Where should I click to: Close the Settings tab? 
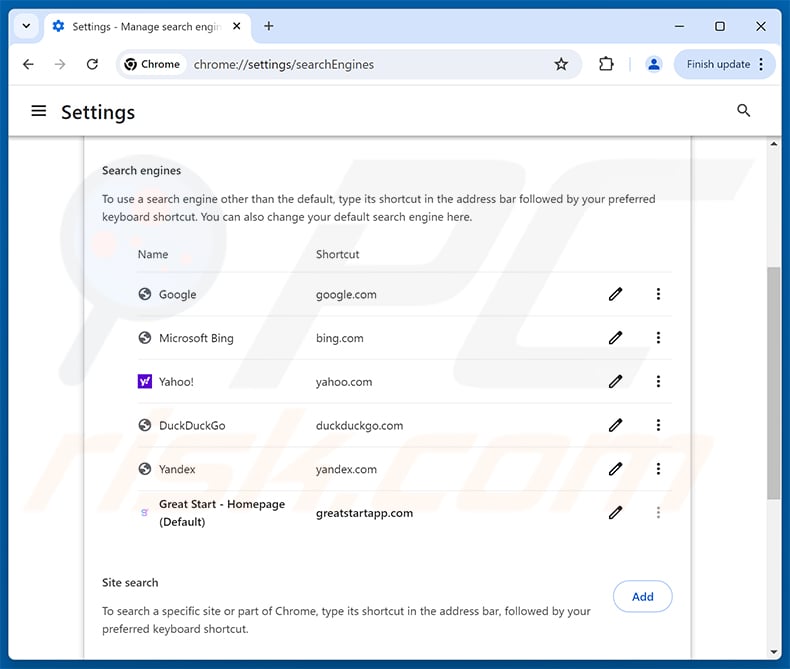(236, 26)
